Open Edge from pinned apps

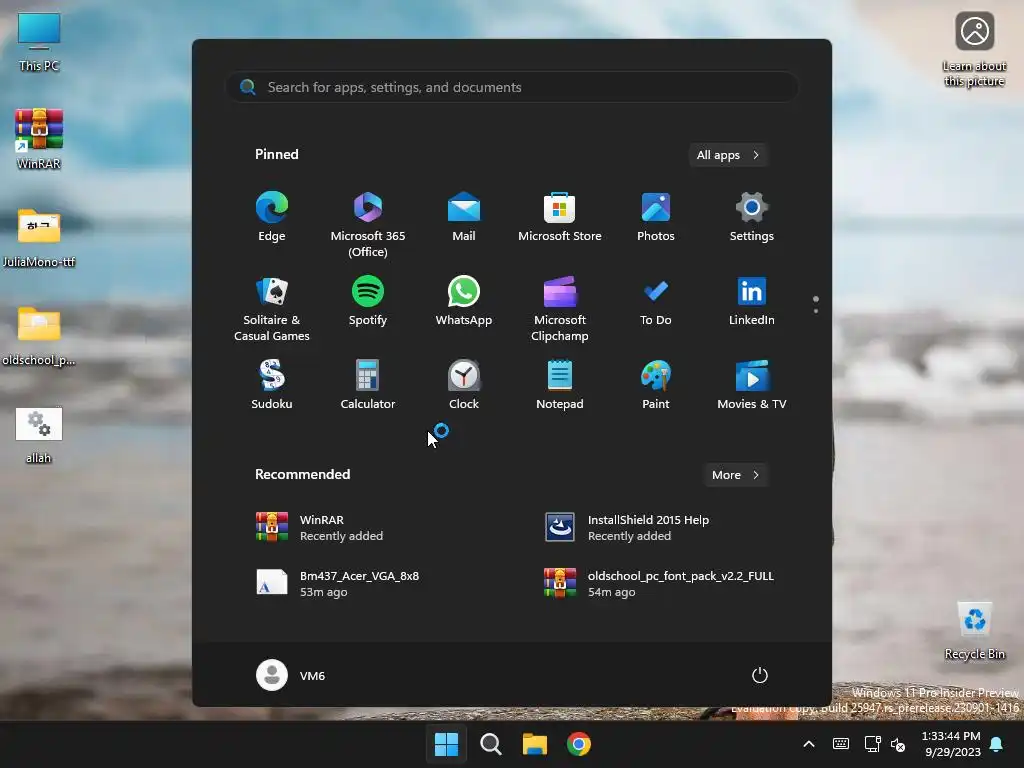click(272, 217)
